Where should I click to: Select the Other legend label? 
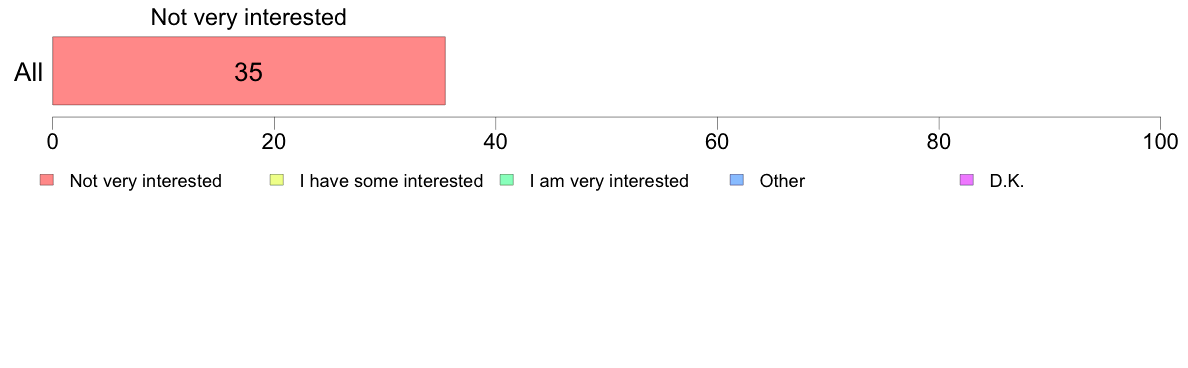click(x=782, y=181)
